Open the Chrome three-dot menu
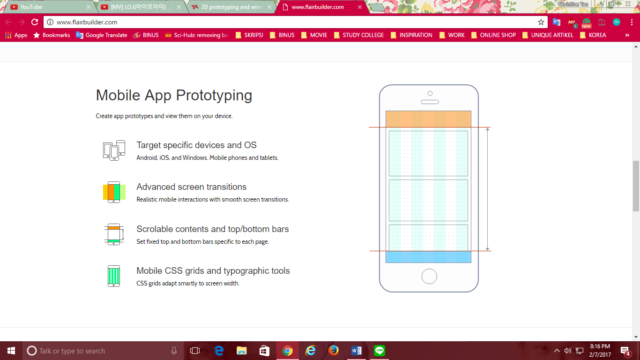Screen dimensions: 640x360 coord(631,22)
